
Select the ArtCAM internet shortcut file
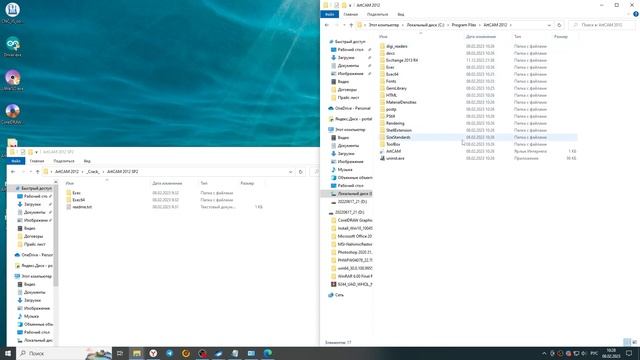(x=393, y=151)
